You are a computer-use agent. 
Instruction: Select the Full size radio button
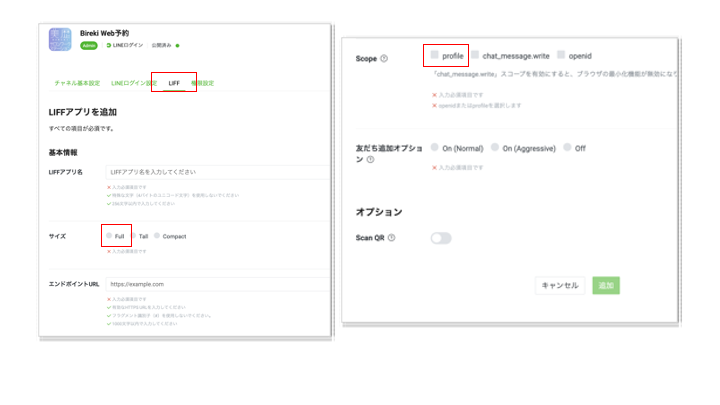coord(109,236)
